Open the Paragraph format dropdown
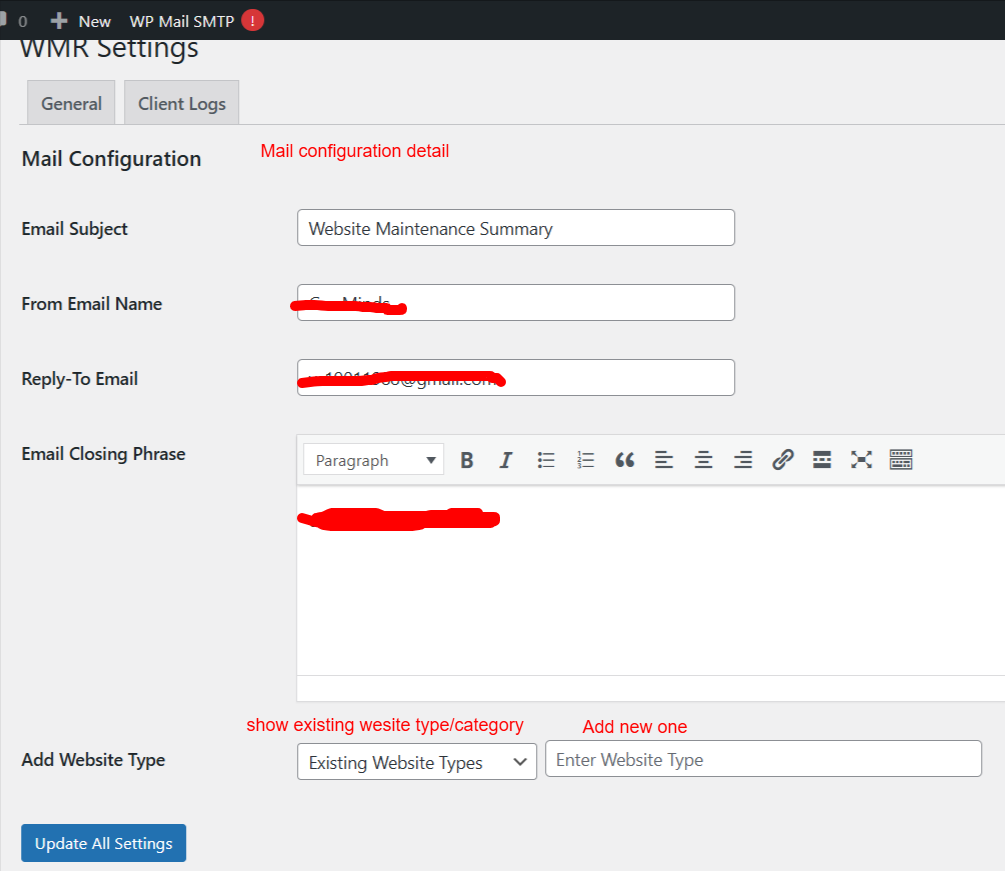Screen dimensions: 1005x871 pos(374,460)
